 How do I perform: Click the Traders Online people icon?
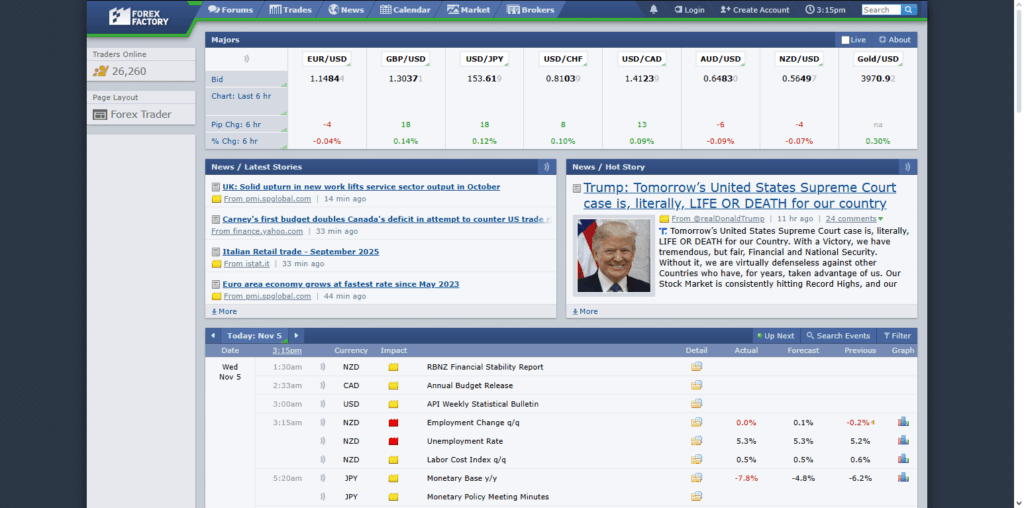[100, 71]
